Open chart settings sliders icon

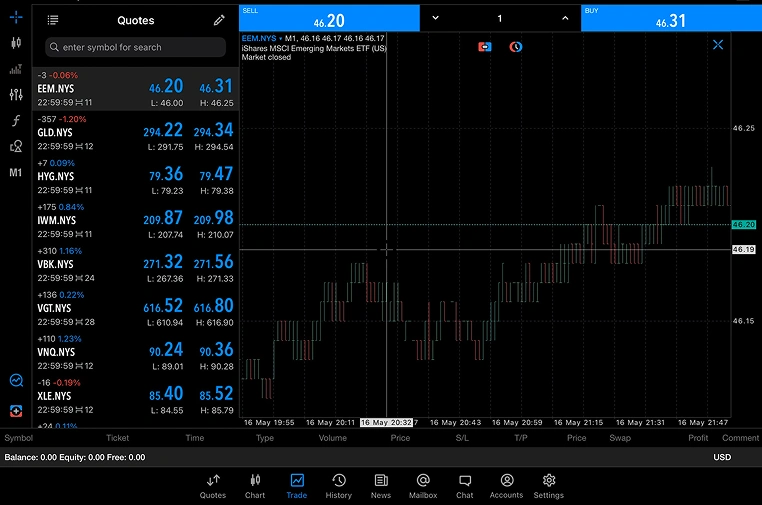tap(16, 94)
